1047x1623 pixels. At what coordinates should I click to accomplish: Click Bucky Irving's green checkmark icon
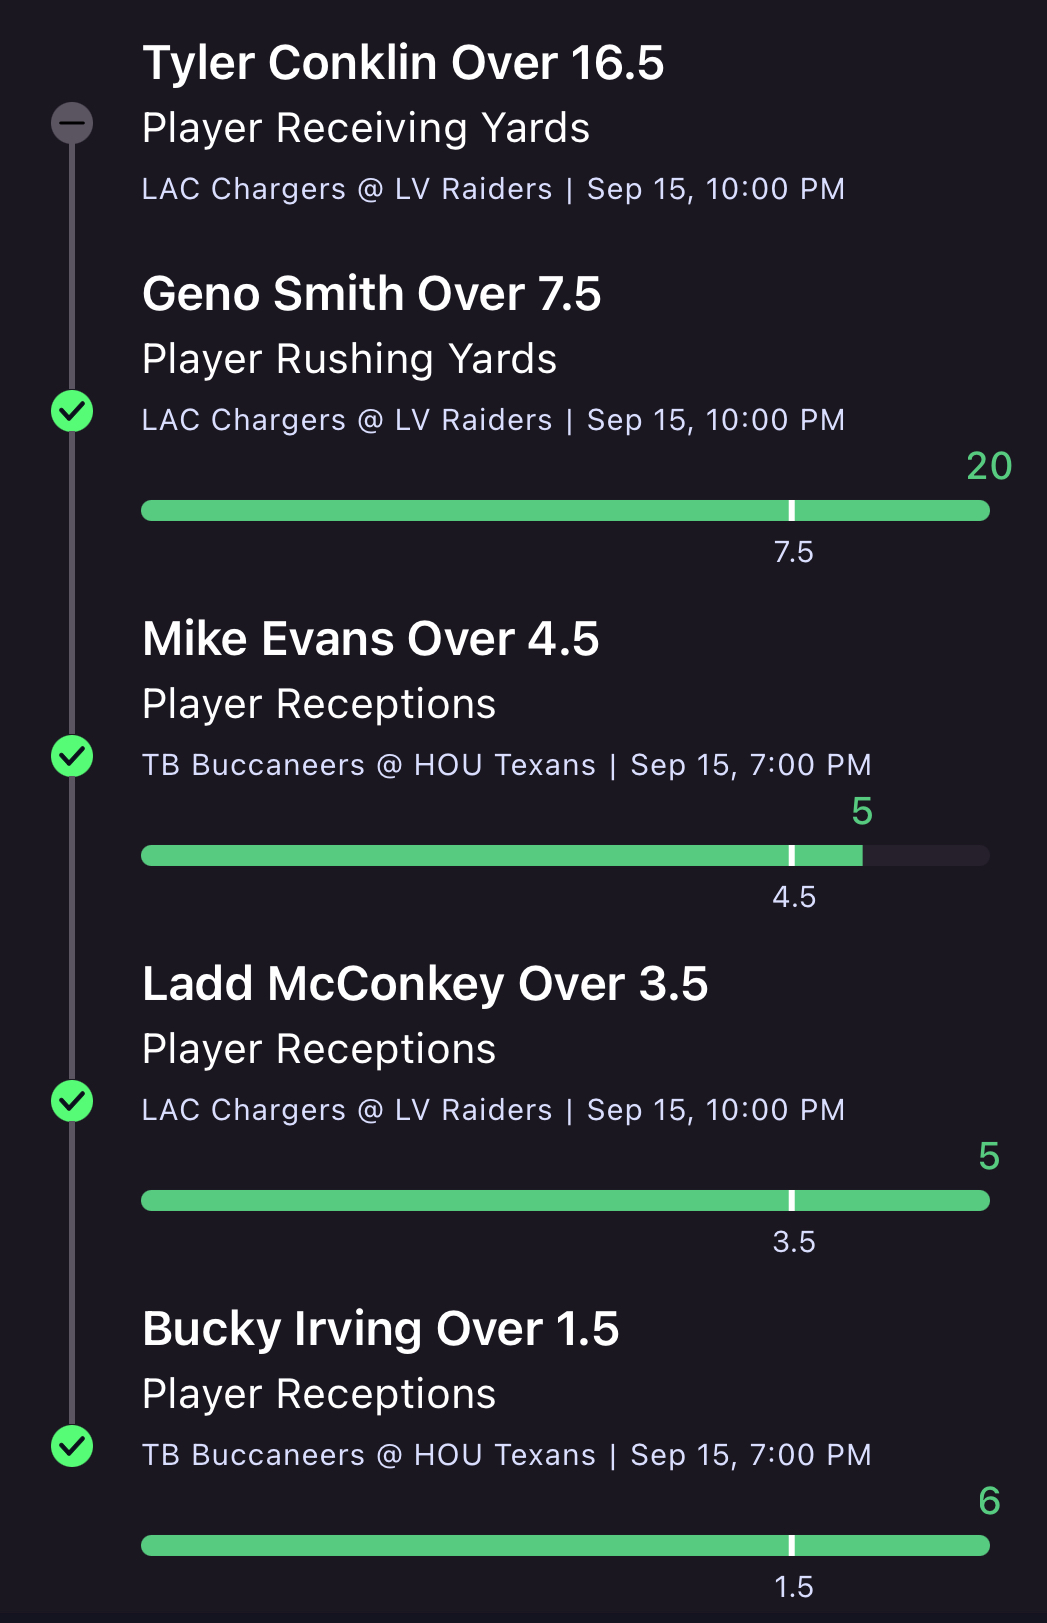pos(72,1446)
